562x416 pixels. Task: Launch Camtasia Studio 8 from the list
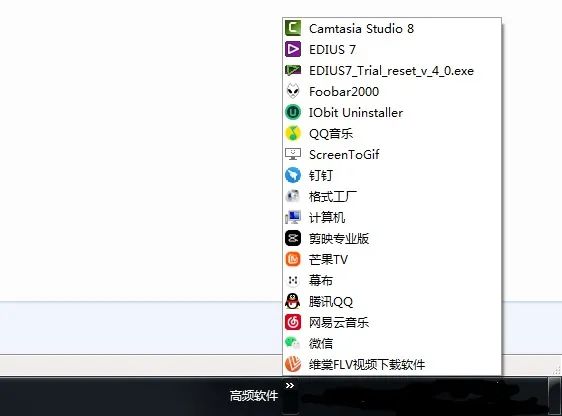pos(392,28)
